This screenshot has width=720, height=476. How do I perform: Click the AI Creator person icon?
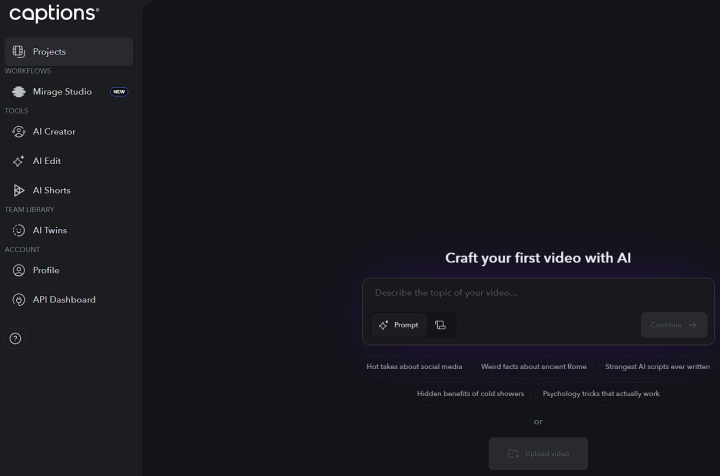pos(18,131)
